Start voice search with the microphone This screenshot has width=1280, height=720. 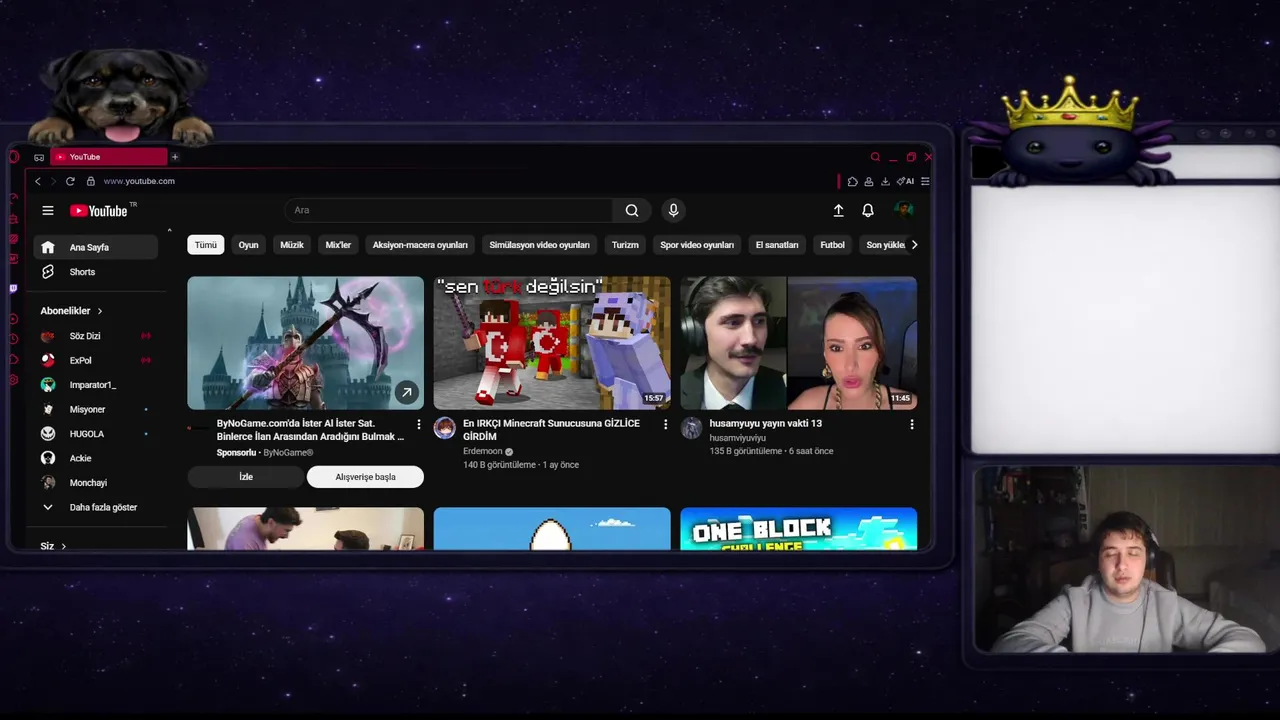tap(673, 210)
